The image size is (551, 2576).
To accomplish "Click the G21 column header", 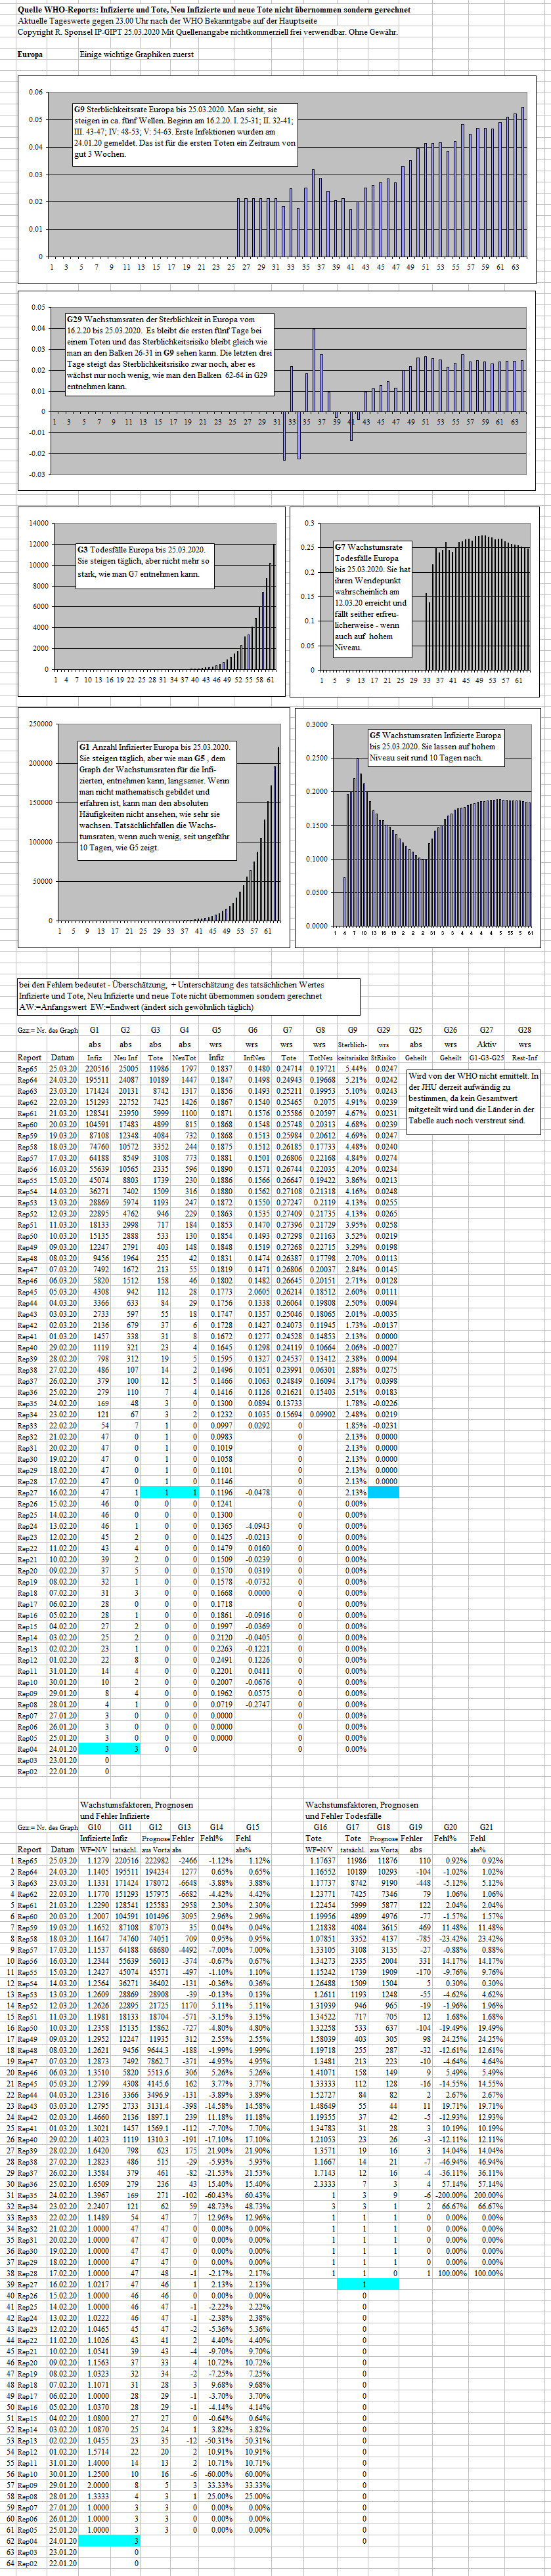I will 487,1826.
